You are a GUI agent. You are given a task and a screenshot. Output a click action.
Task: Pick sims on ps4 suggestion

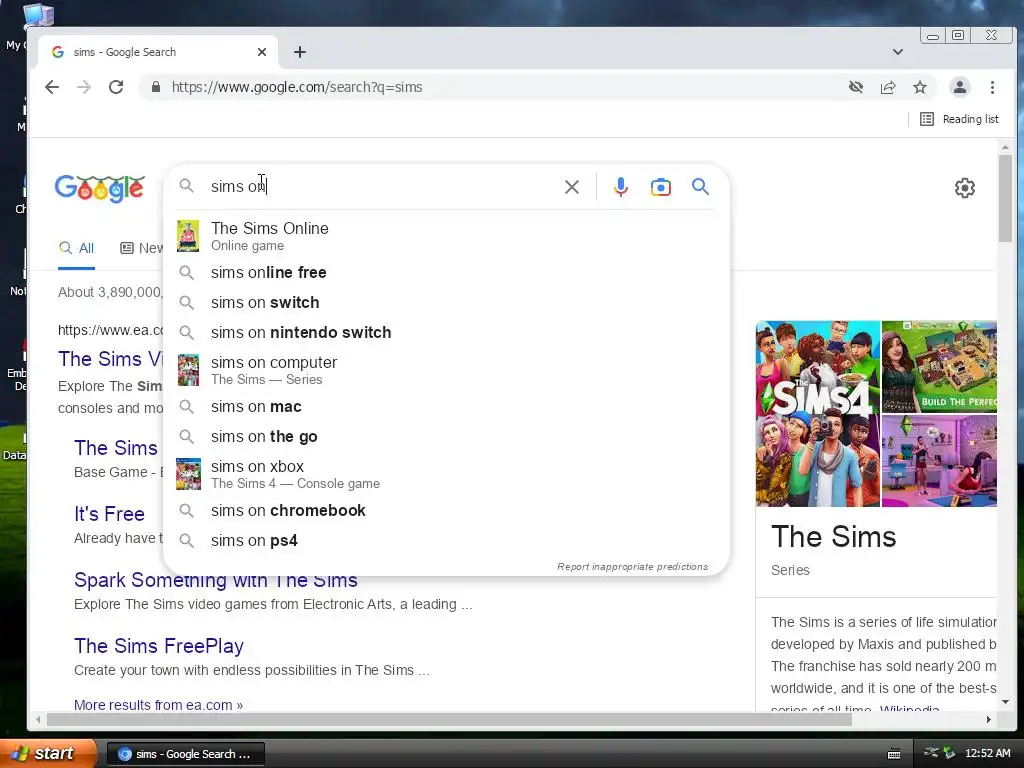click(x=446, y=541)
